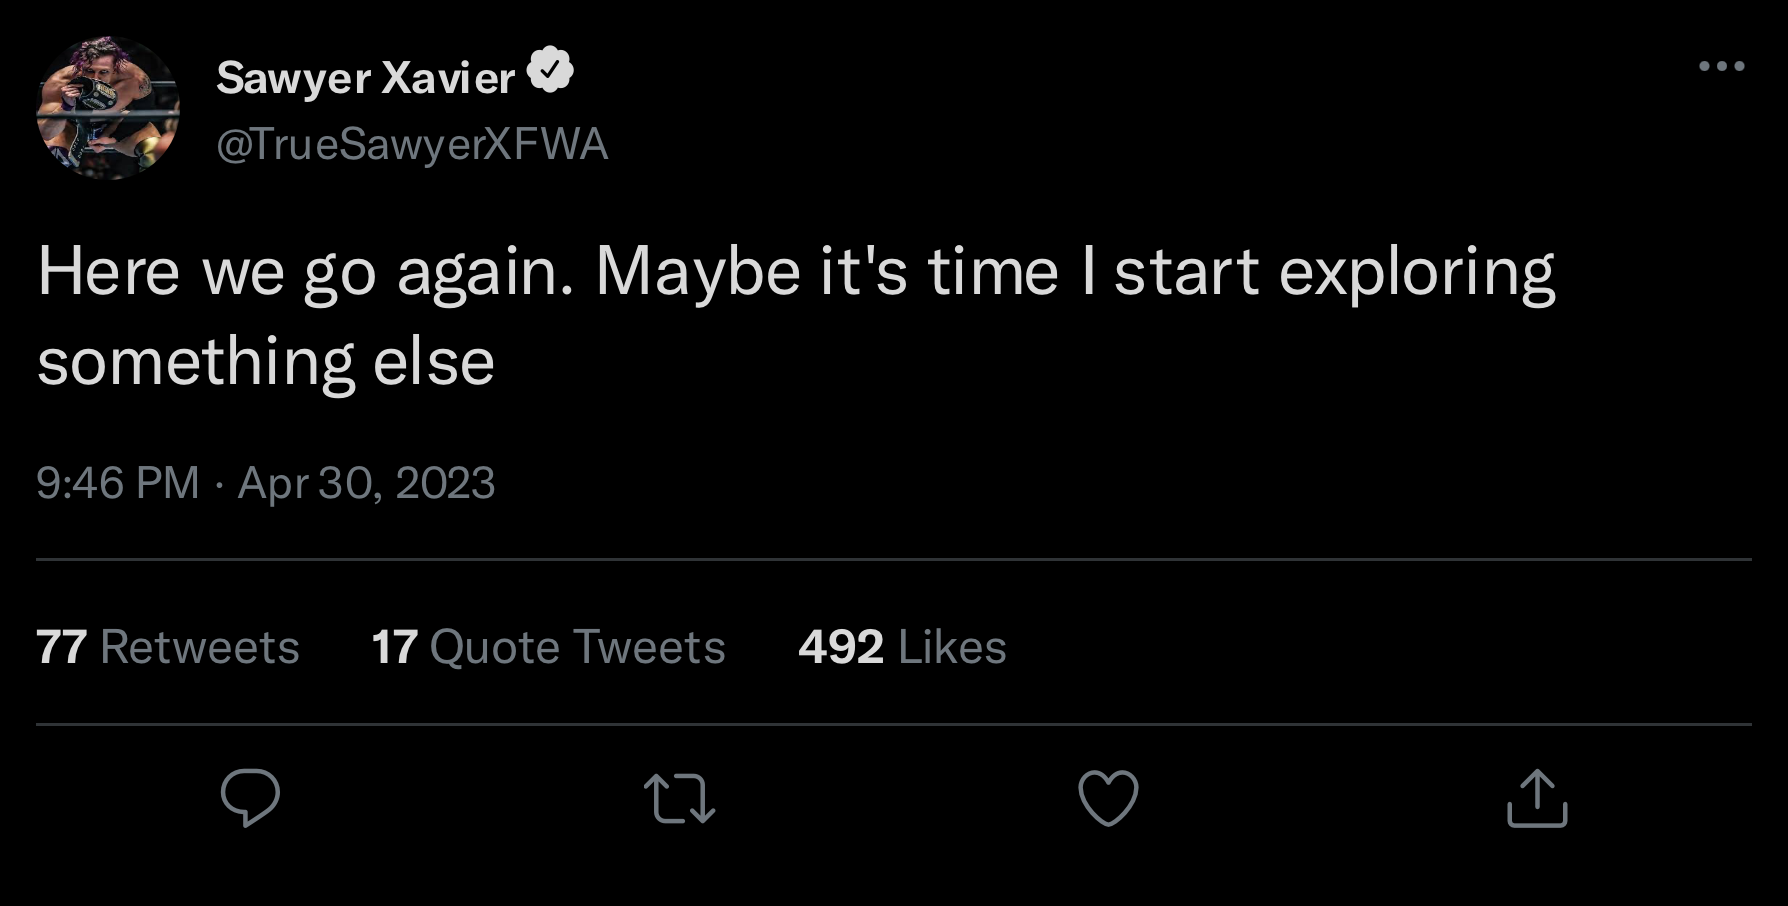The image size is (1788, 906).
Task: Click the reply speech bubble icon
Action: 250,797
